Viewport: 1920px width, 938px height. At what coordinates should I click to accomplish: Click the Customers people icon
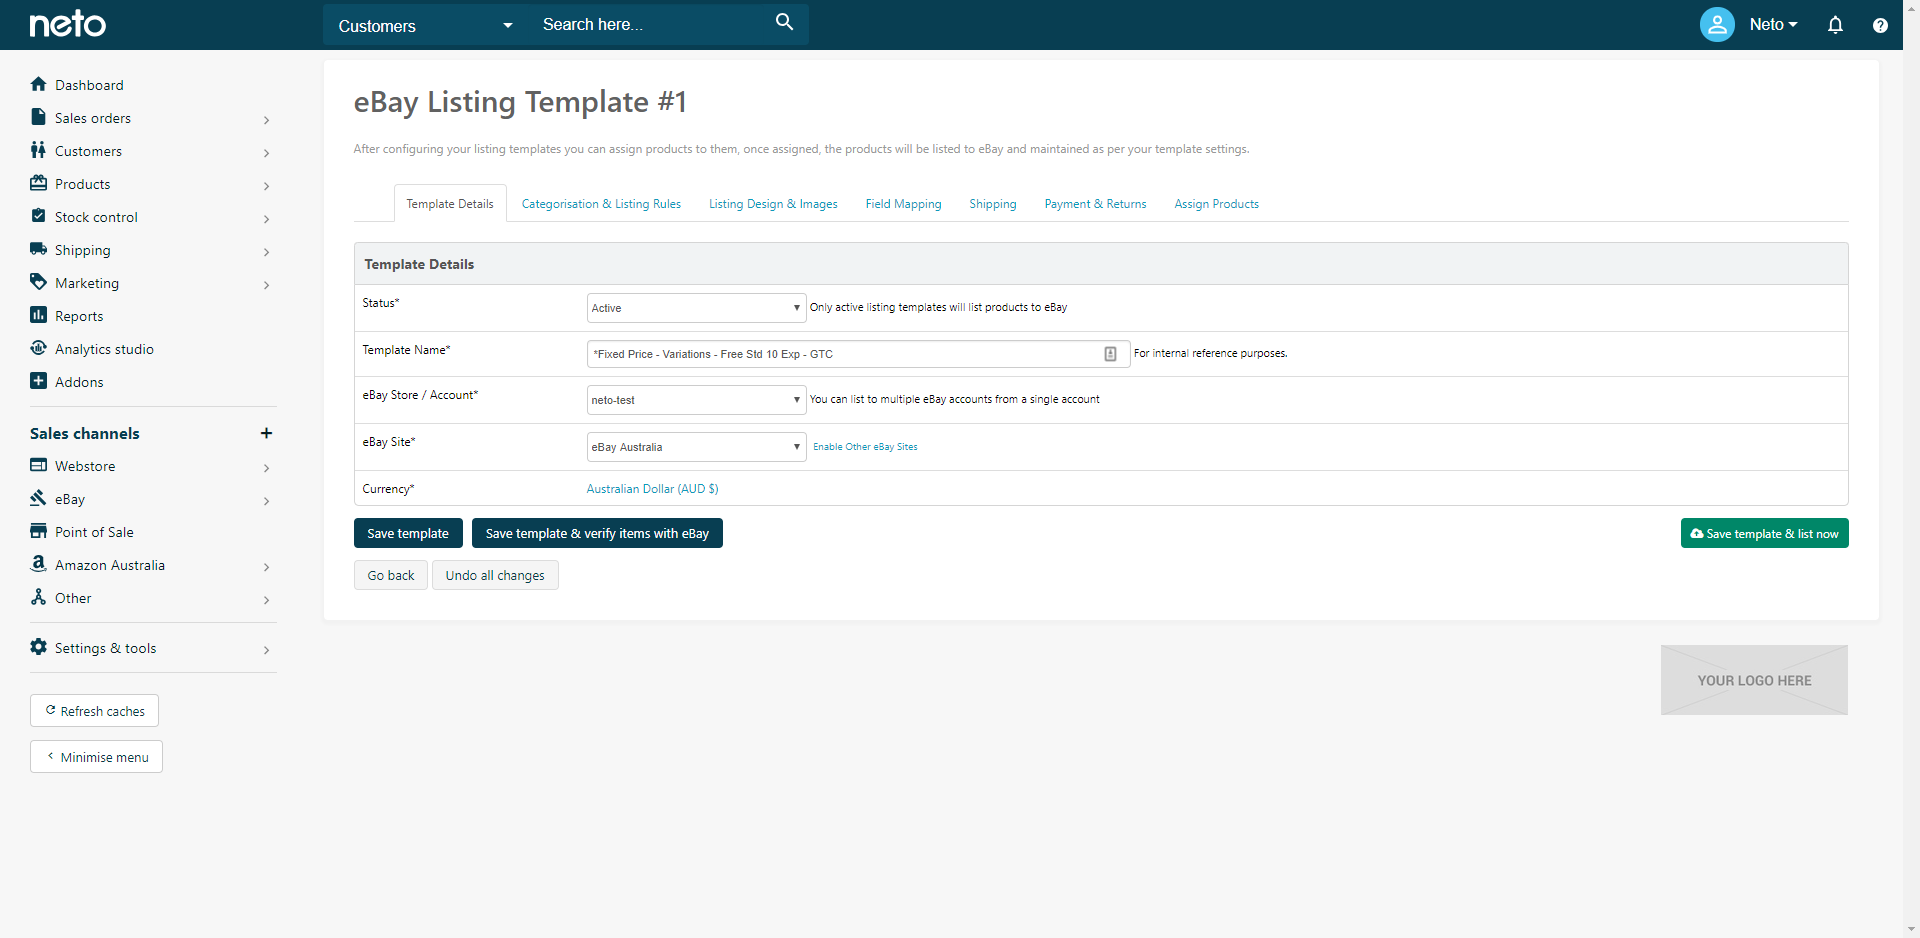coord(39,150)
